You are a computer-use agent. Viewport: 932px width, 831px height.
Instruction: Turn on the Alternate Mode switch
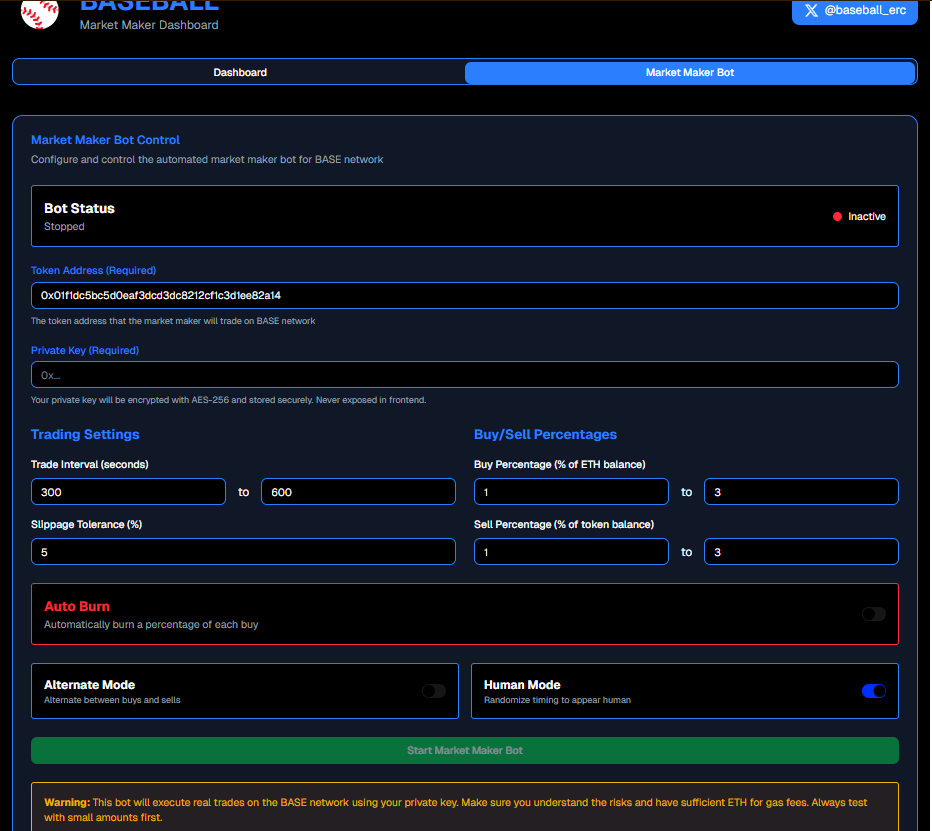(x=434, y=691)
